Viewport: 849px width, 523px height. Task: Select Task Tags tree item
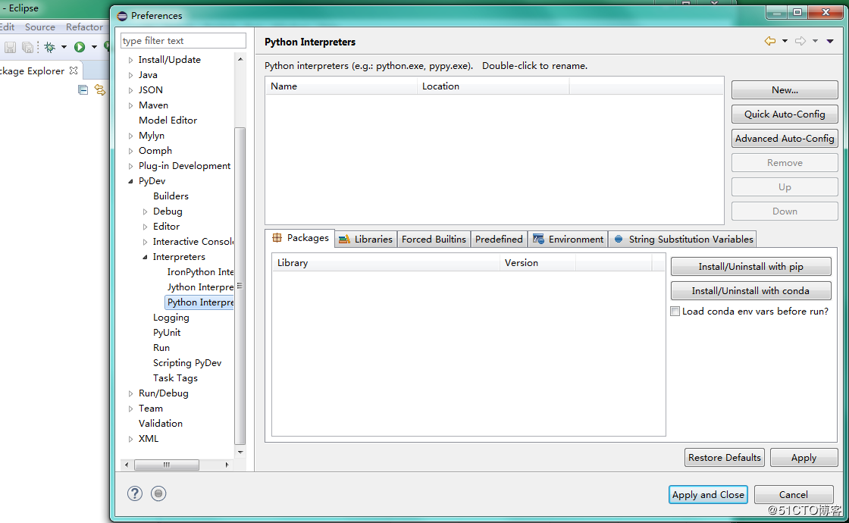175,378
